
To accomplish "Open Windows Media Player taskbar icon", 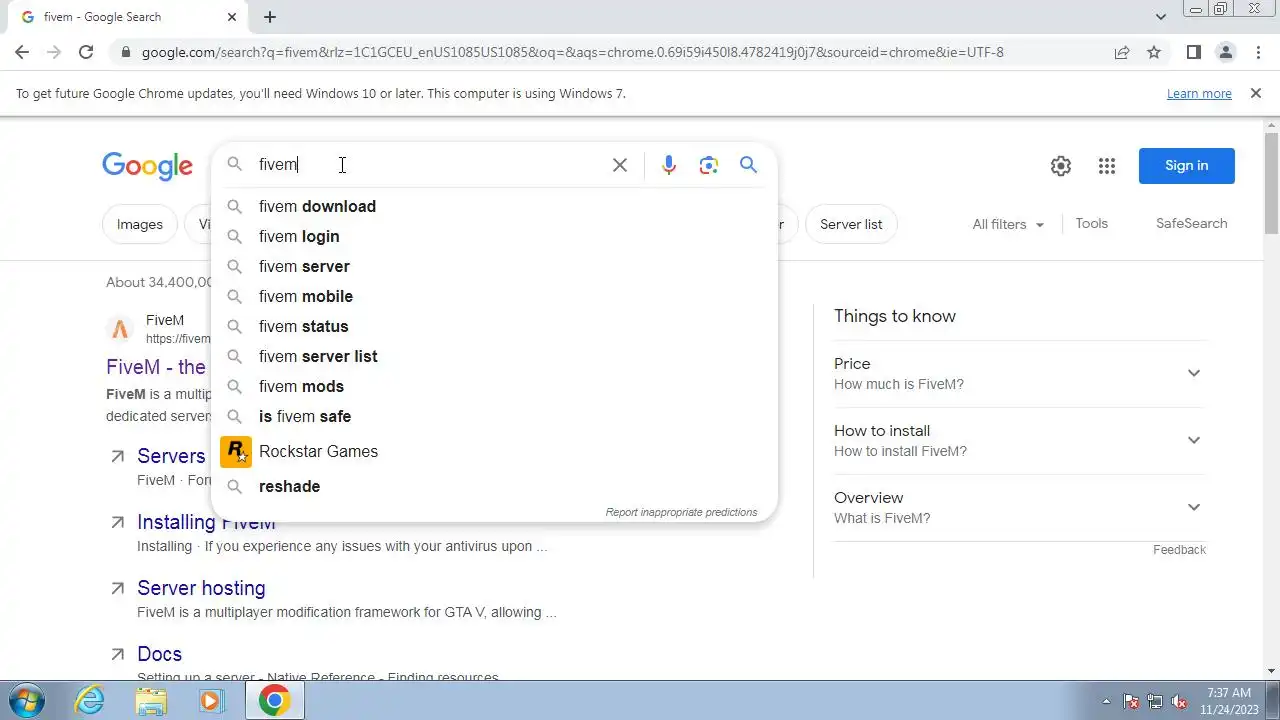I will 211,700.
